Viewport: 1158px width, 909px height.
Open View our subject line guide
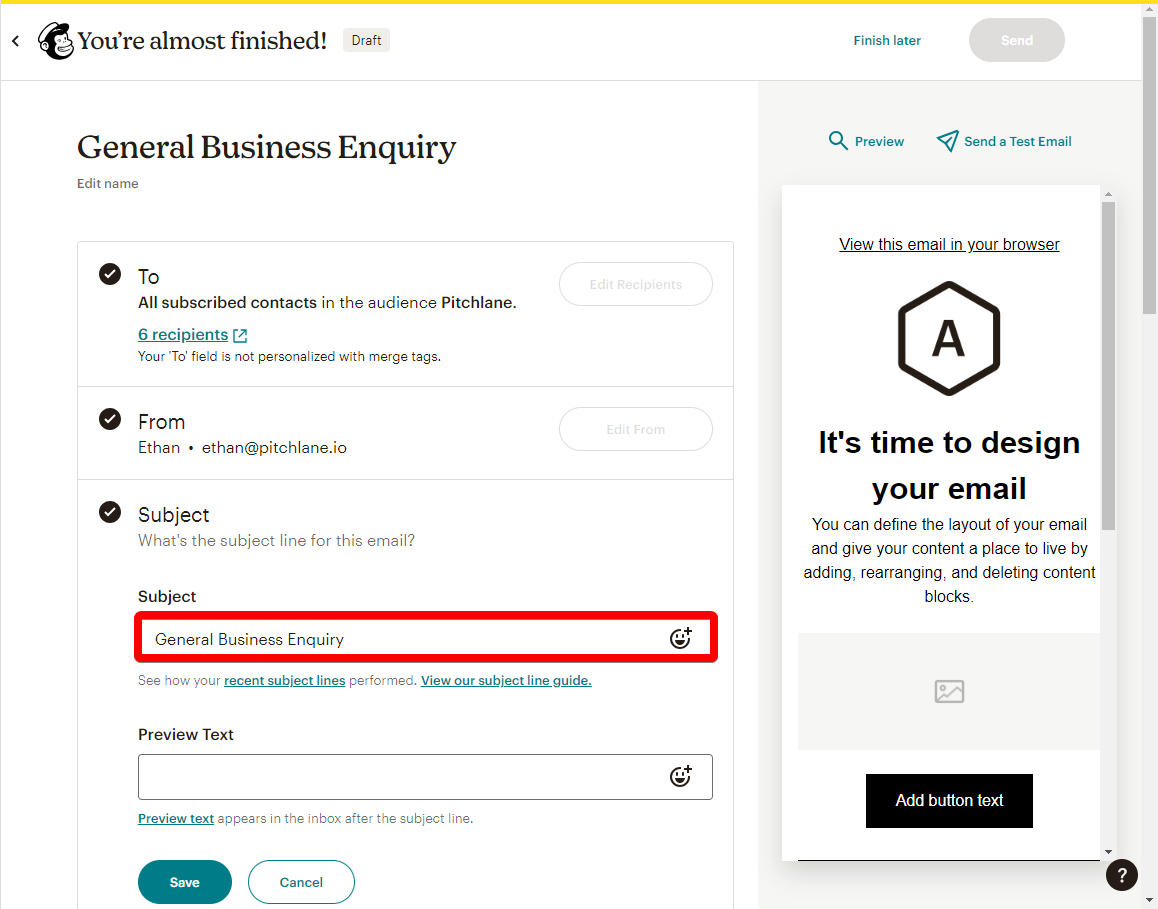(506, 680)
